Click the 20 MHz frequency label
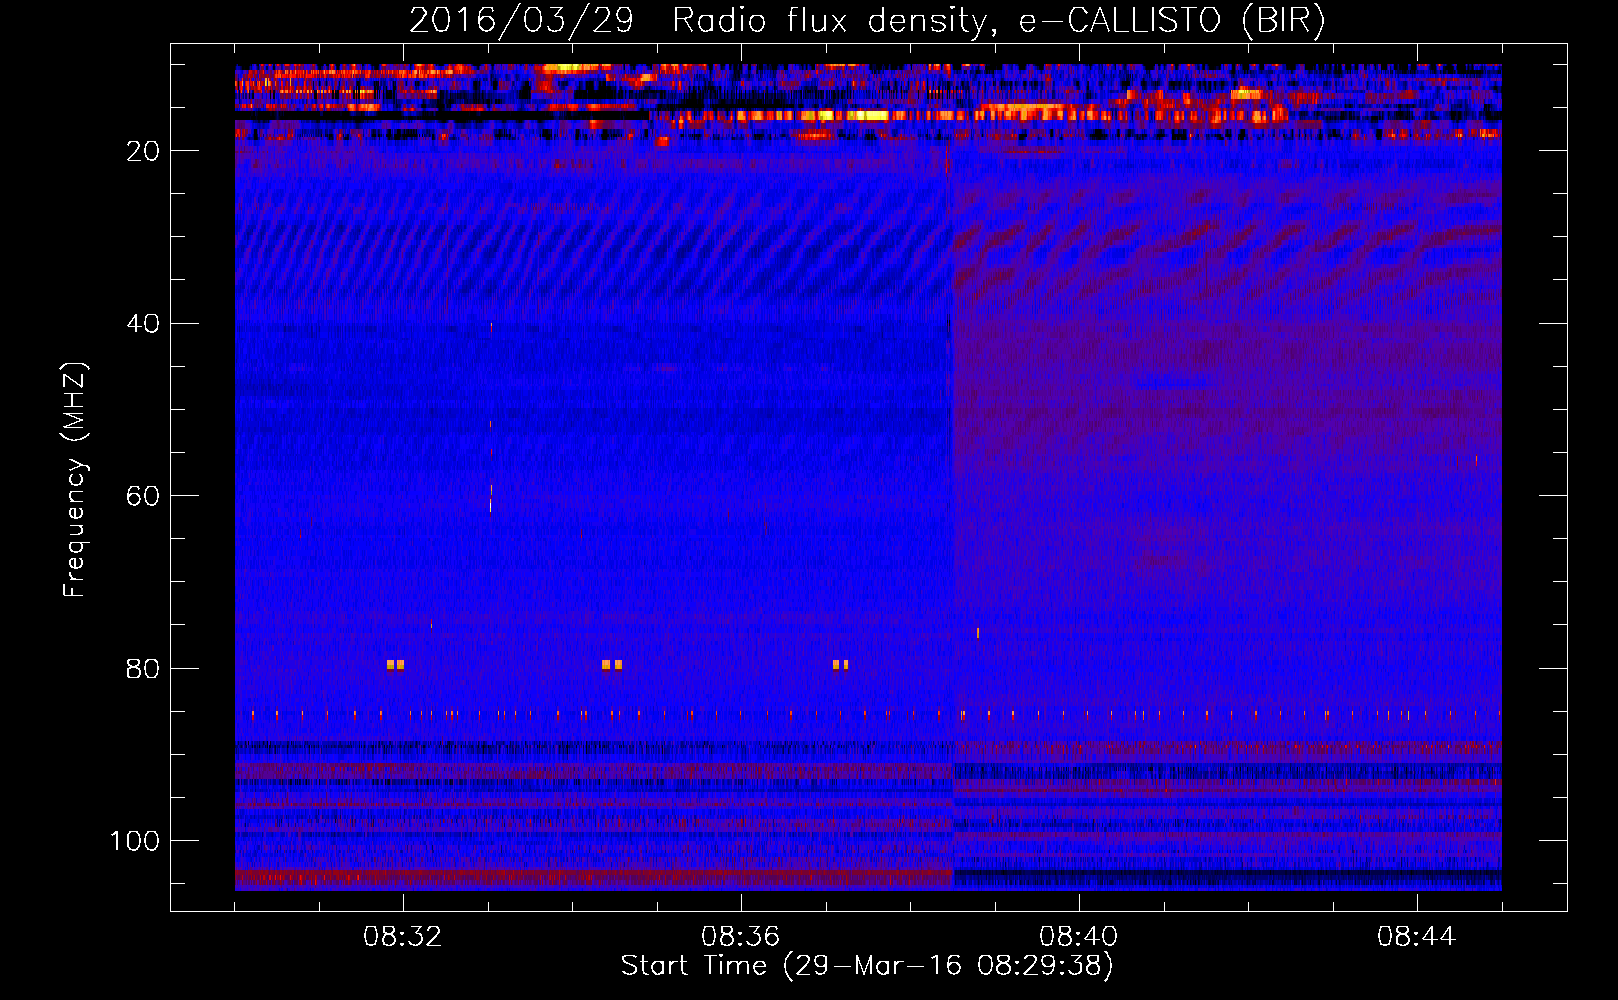1618x1000 pixels. coord(144,151)
